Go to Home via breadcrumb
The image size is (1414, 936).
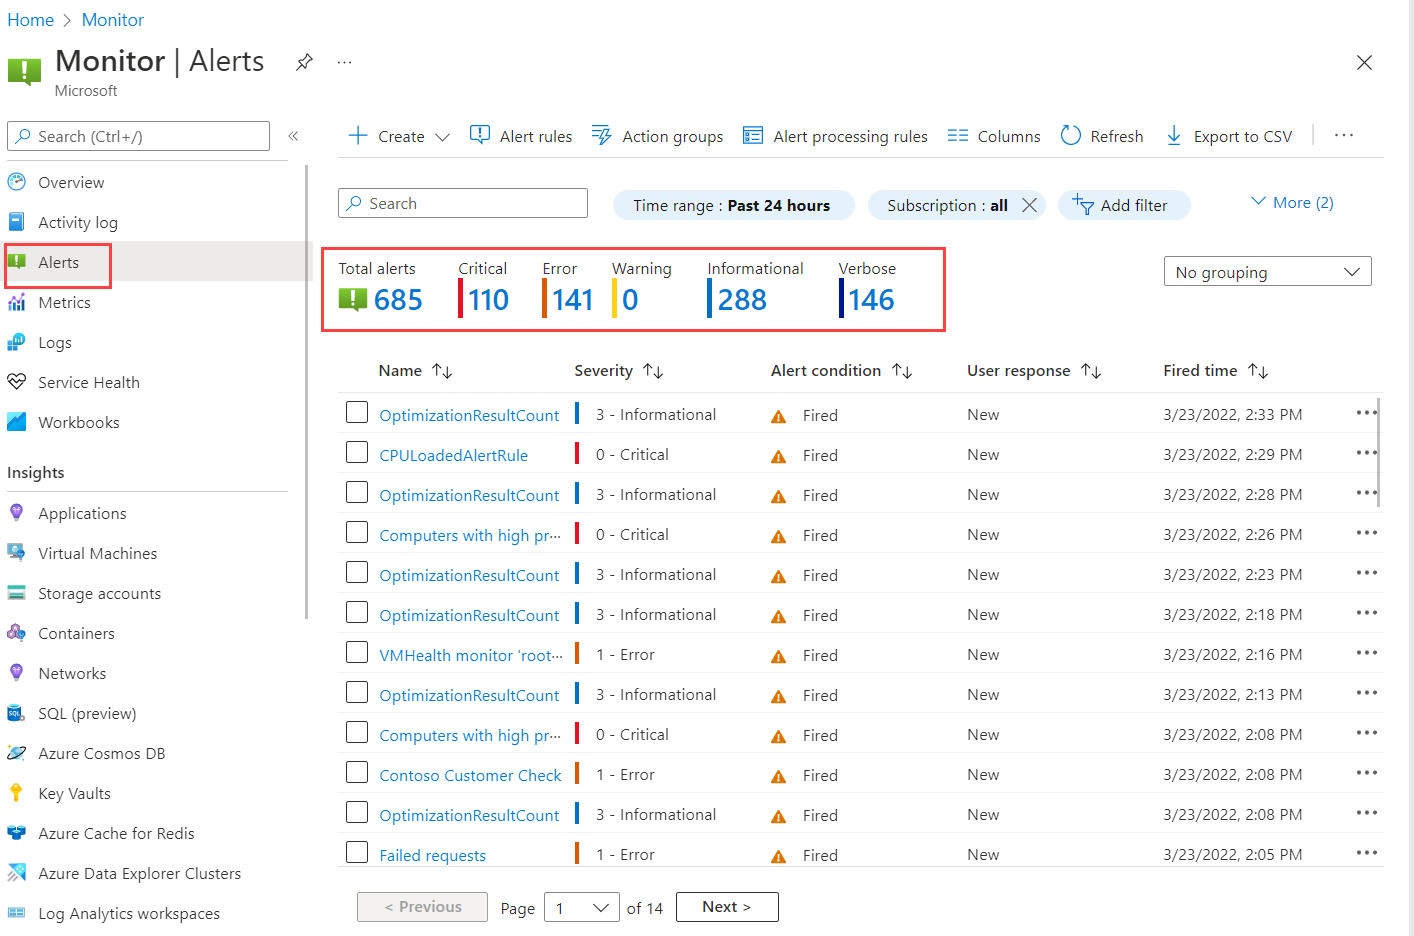coord(30,19)
